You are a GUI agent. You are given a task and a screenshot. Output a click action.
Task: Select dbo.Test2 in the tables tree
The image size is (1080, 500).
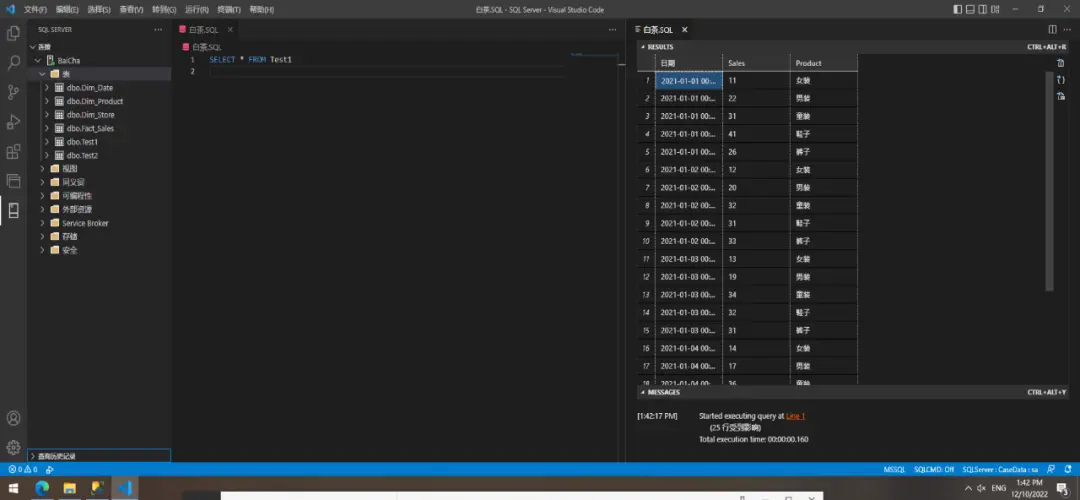[x=83, y=156]
